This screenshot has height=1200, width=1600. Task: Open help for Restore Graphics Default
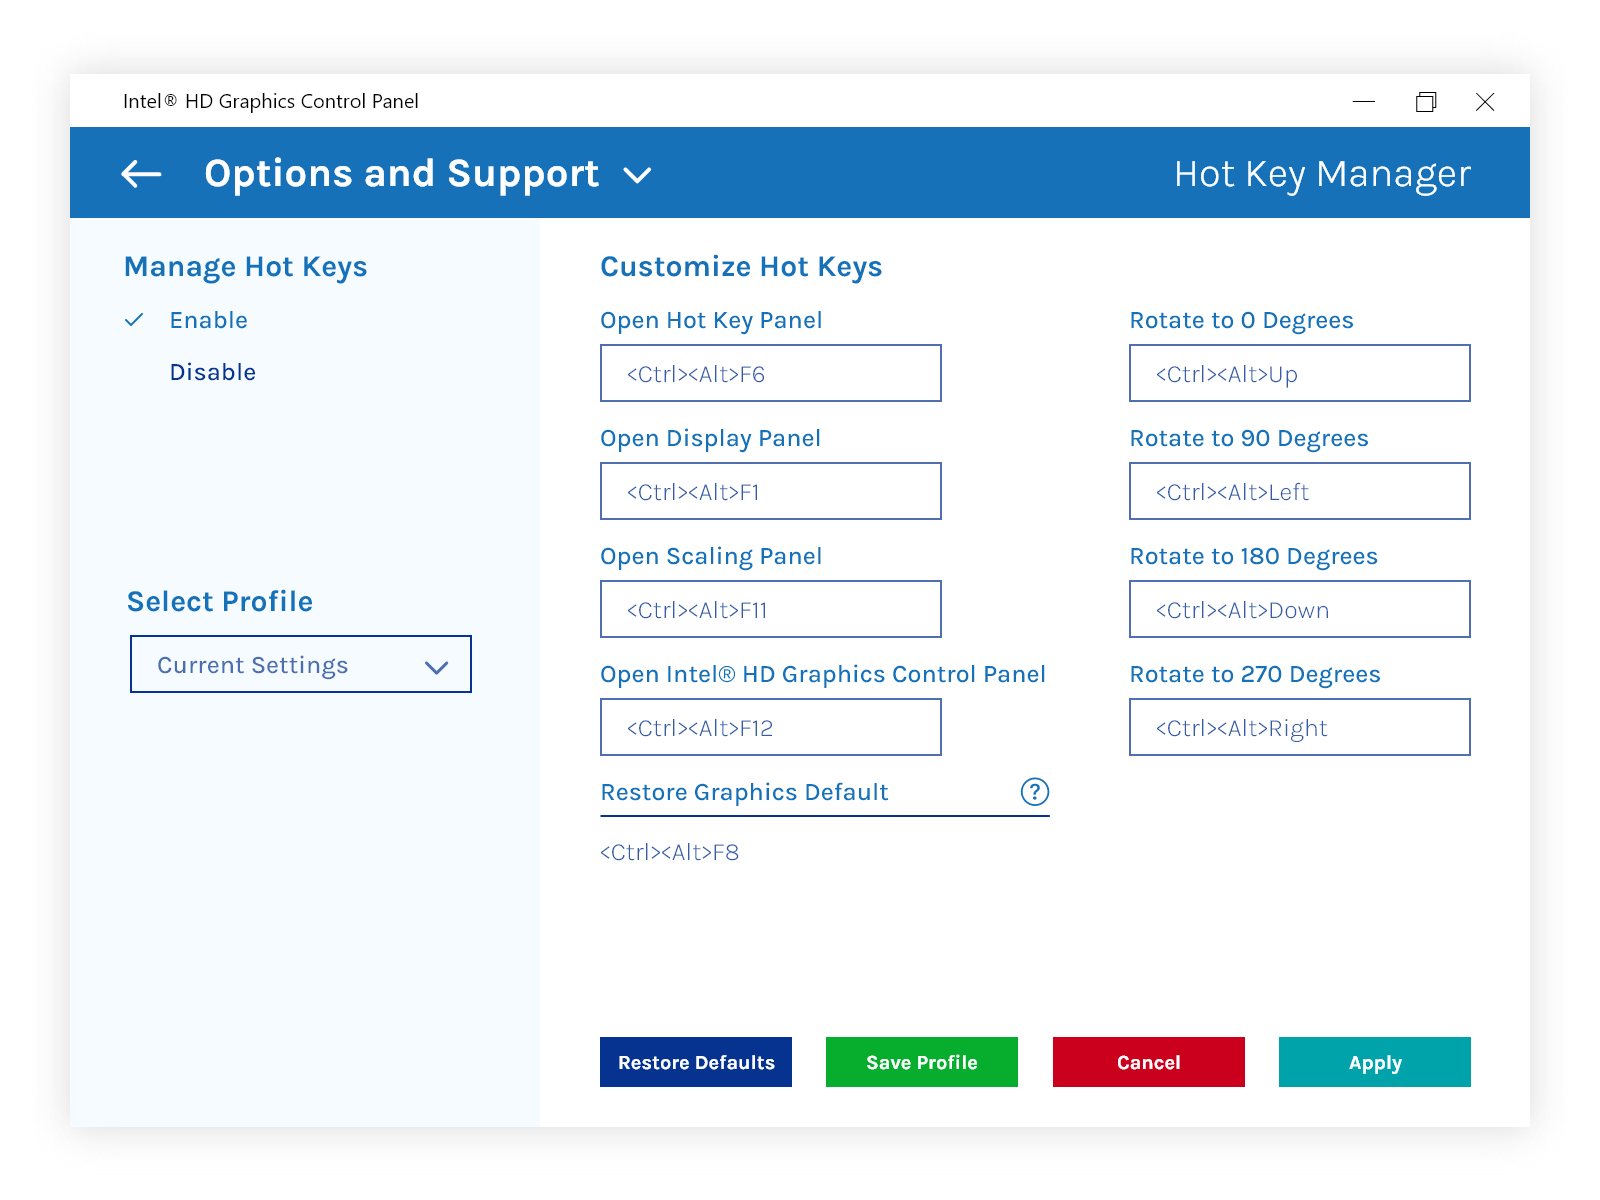tap(1035, 792)
